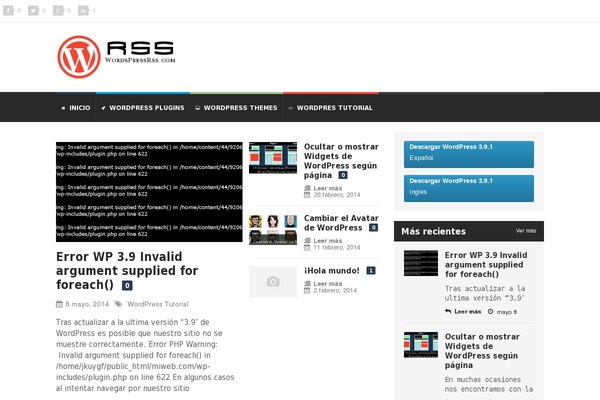Open the WordPress Tutorial category link
Screen dimensions: 600x400
coord(158,304)
